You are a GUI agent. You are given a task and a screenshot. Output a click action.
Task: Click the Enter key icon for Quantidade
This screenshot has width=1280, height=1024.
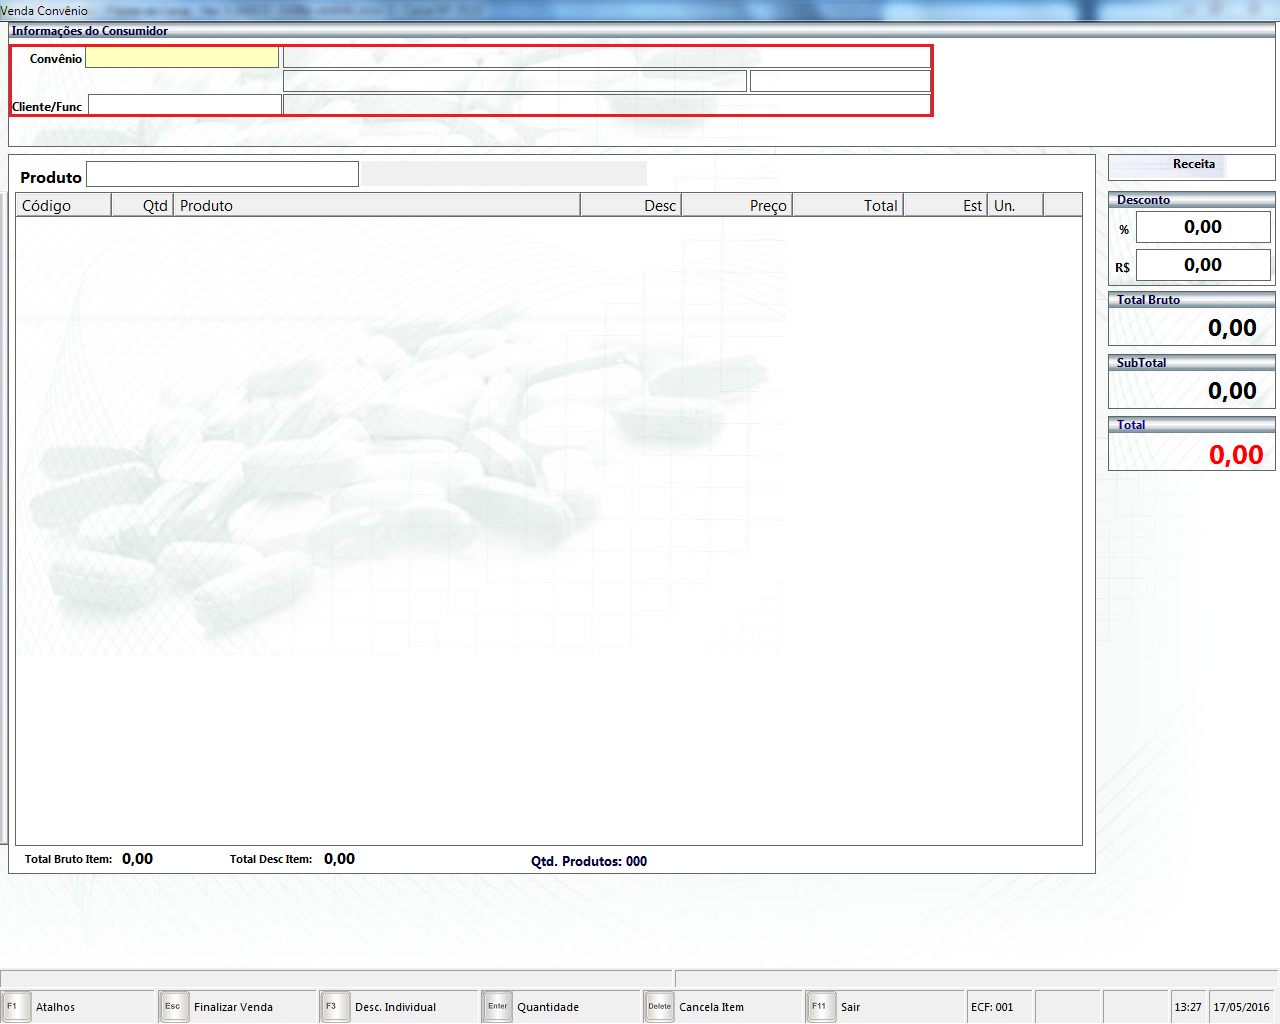[x=497, y=1006]
